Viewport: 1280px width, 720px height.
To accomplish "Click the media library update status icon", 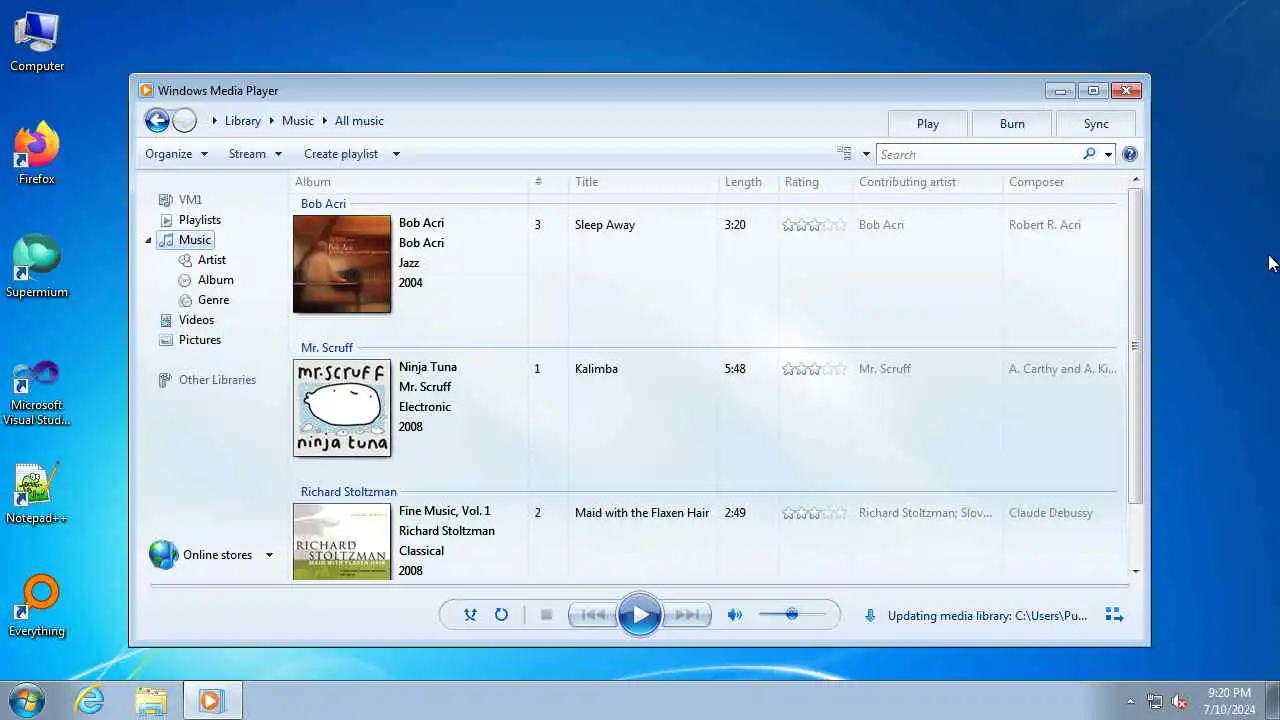I will point(870,616).
